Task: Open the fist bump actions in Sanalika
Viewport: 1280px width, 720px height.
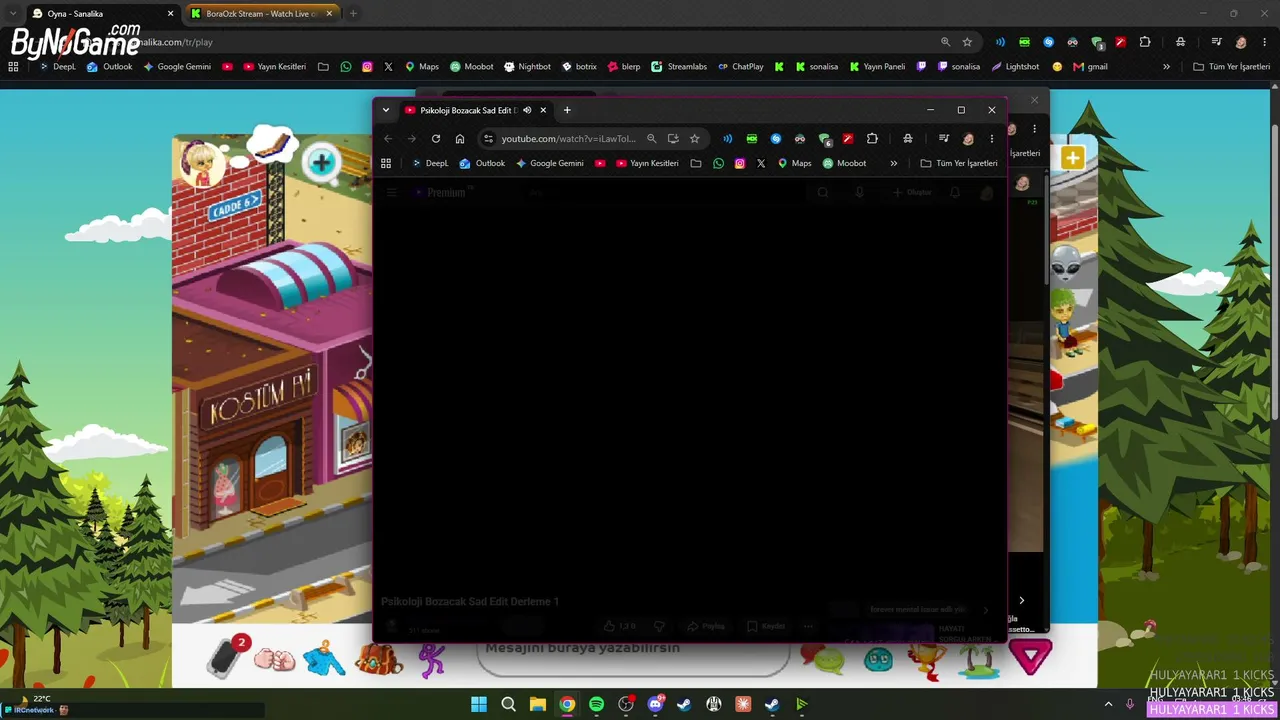Action: [x=275, y=659]
